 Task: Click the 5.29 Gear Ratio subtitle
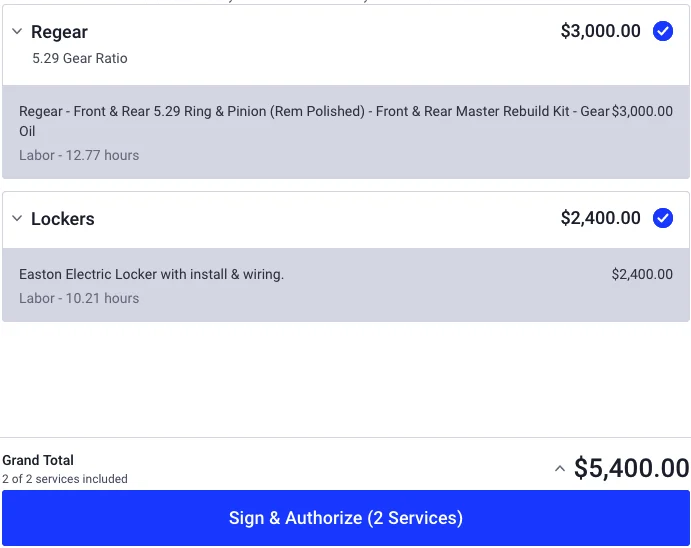(x=80, y=58)
